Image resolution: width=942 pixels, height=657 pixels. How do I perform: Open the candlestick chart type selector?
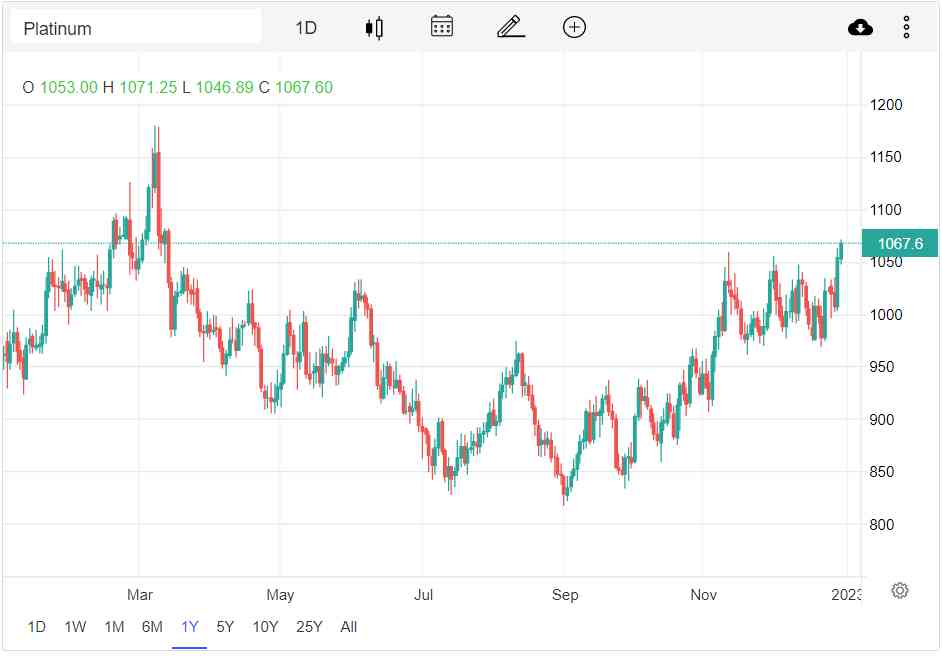pos(374,28)
